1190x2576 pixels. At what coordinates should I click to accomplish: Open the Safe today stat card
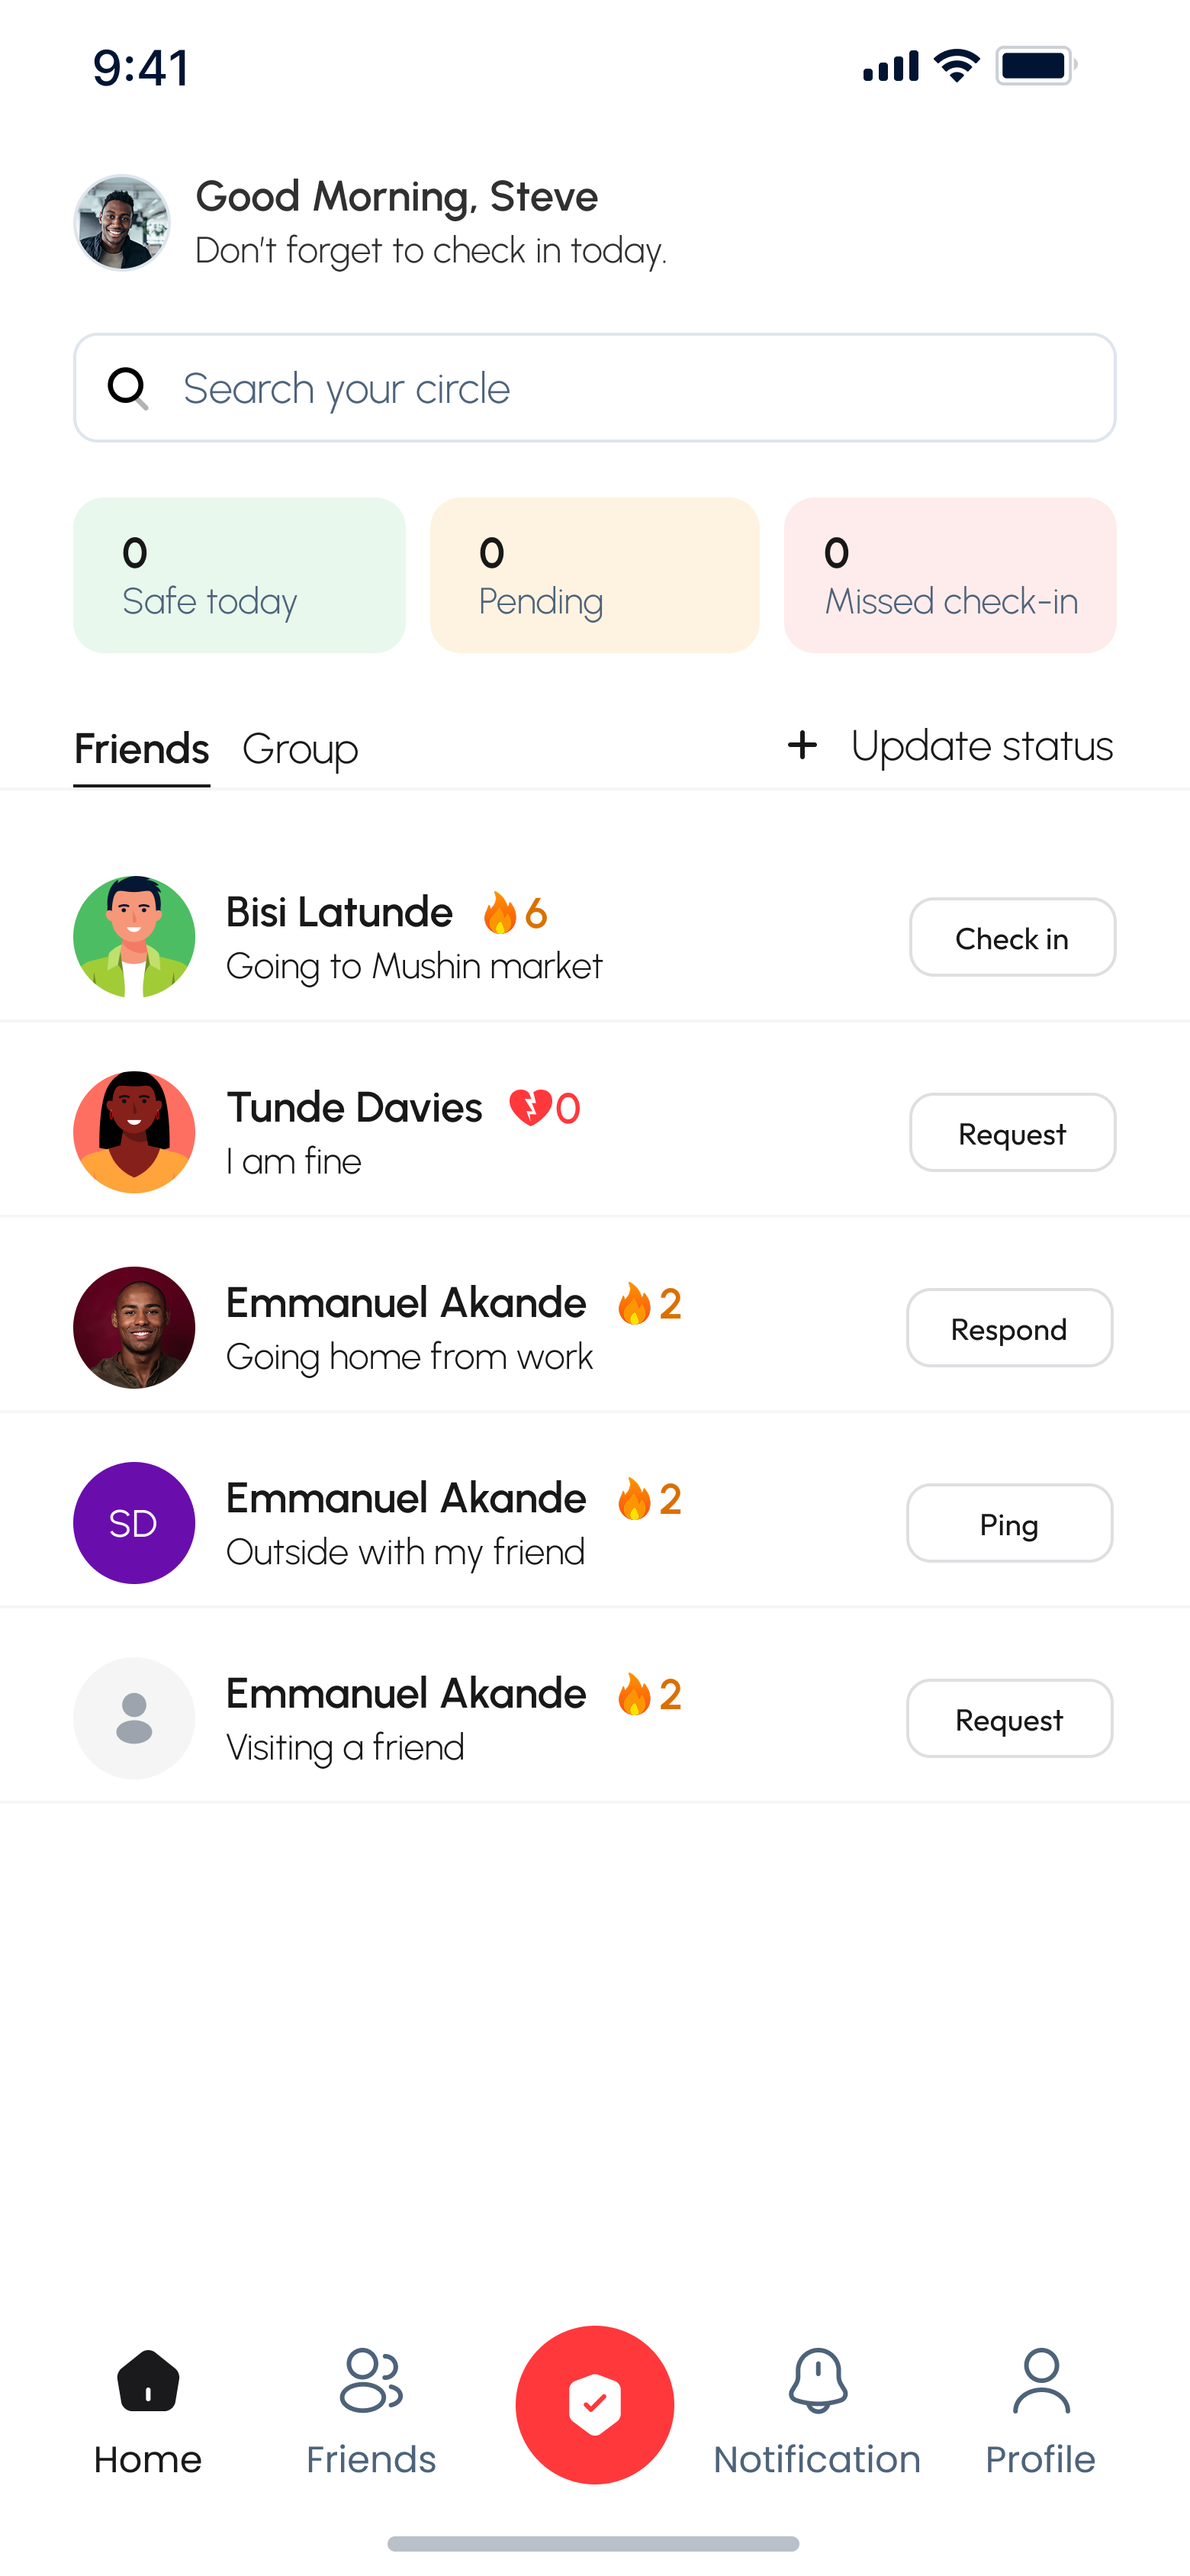tap(239, 575)
